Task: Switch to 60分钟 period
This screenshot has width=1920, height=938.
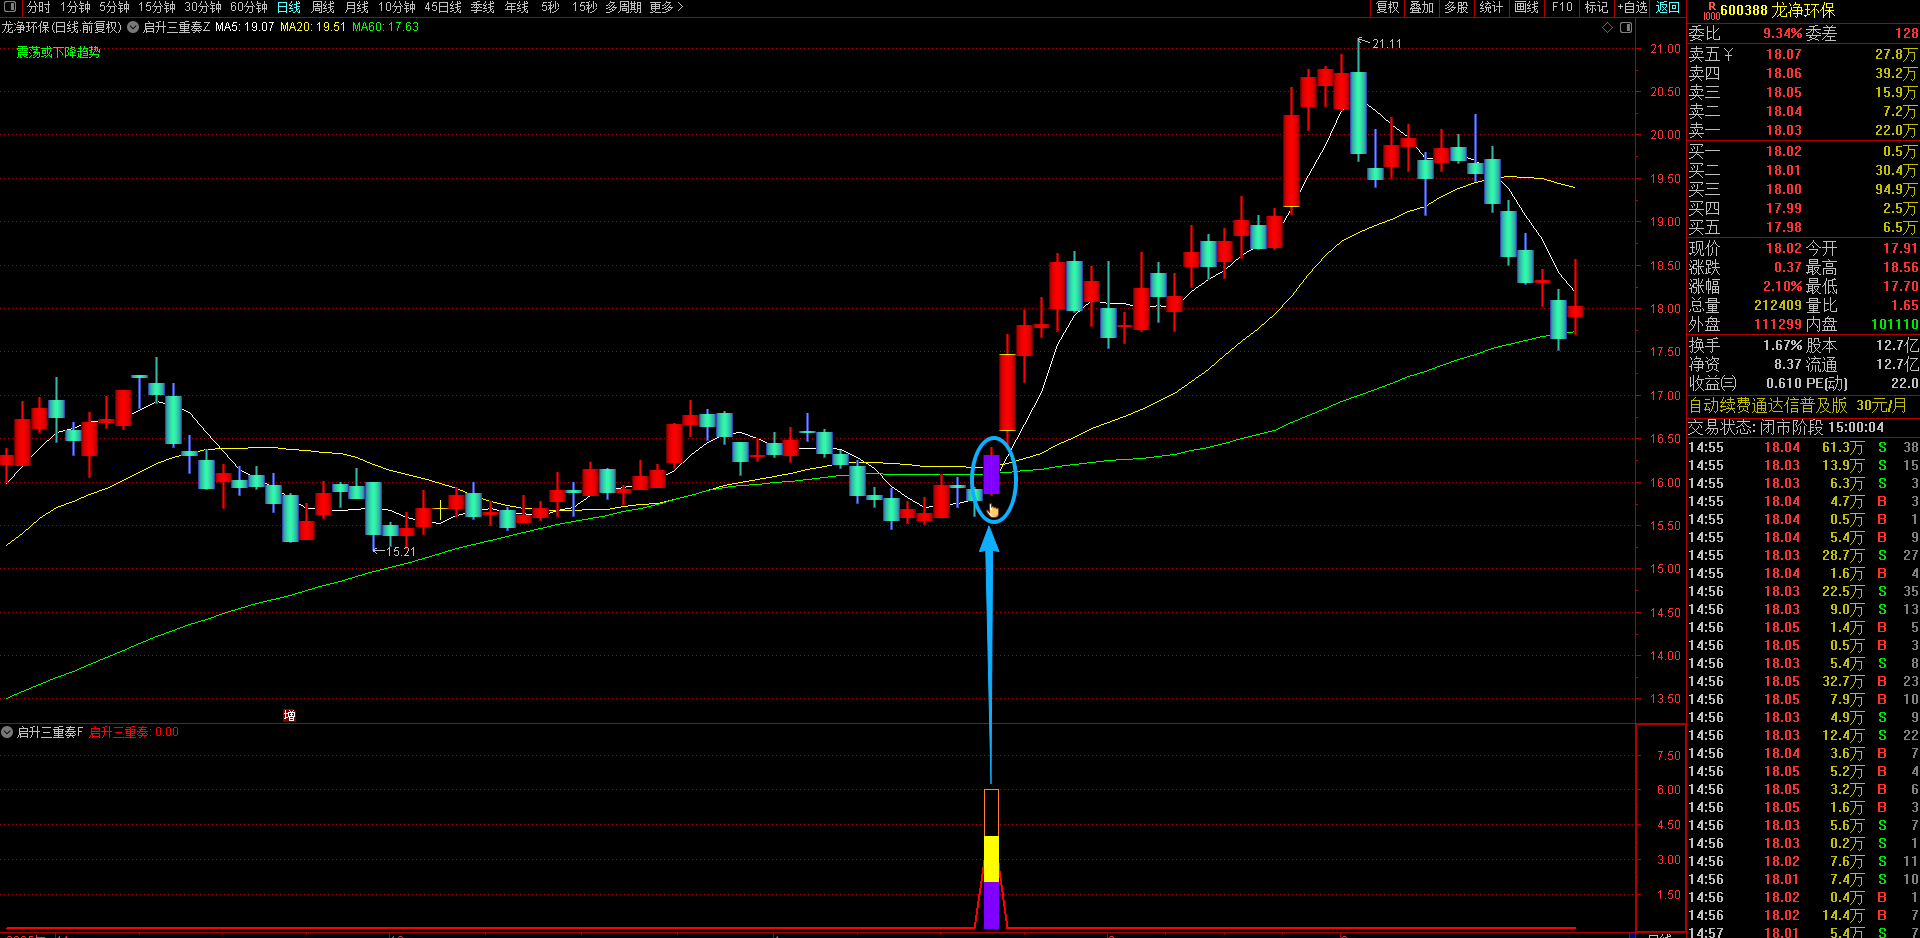Action: click(249, 7)
